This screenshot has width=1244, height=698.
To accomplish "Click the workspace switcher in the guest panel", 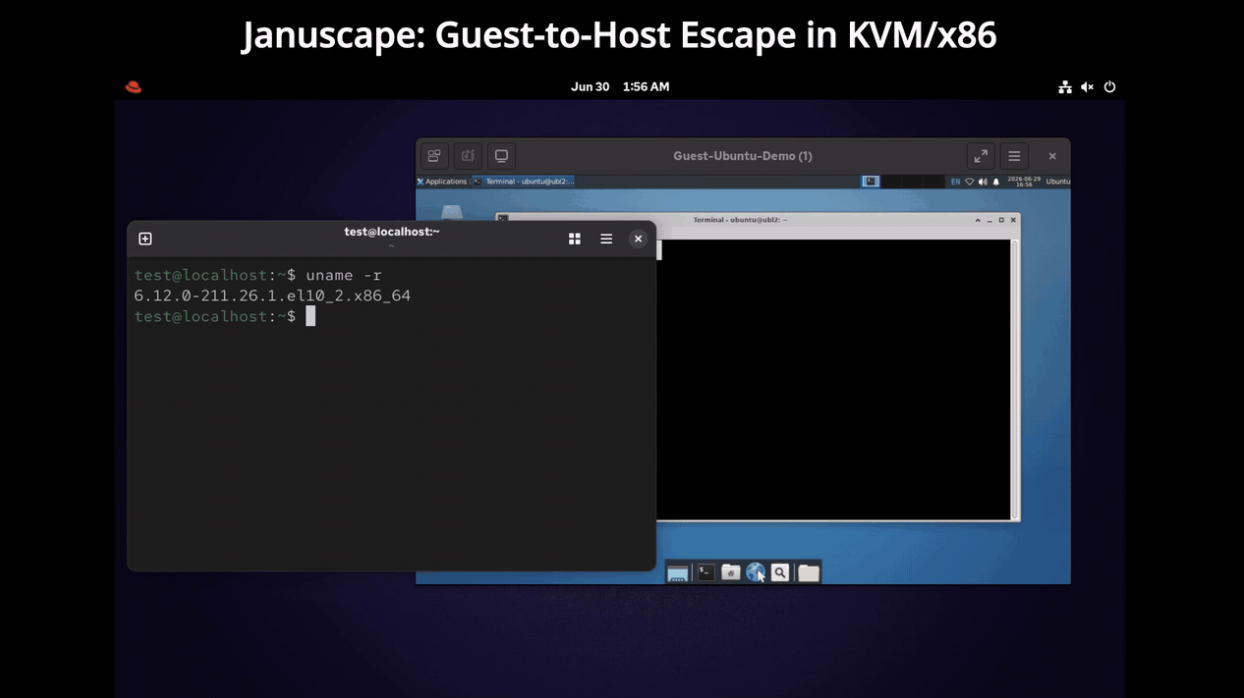I will coord(903,182).
